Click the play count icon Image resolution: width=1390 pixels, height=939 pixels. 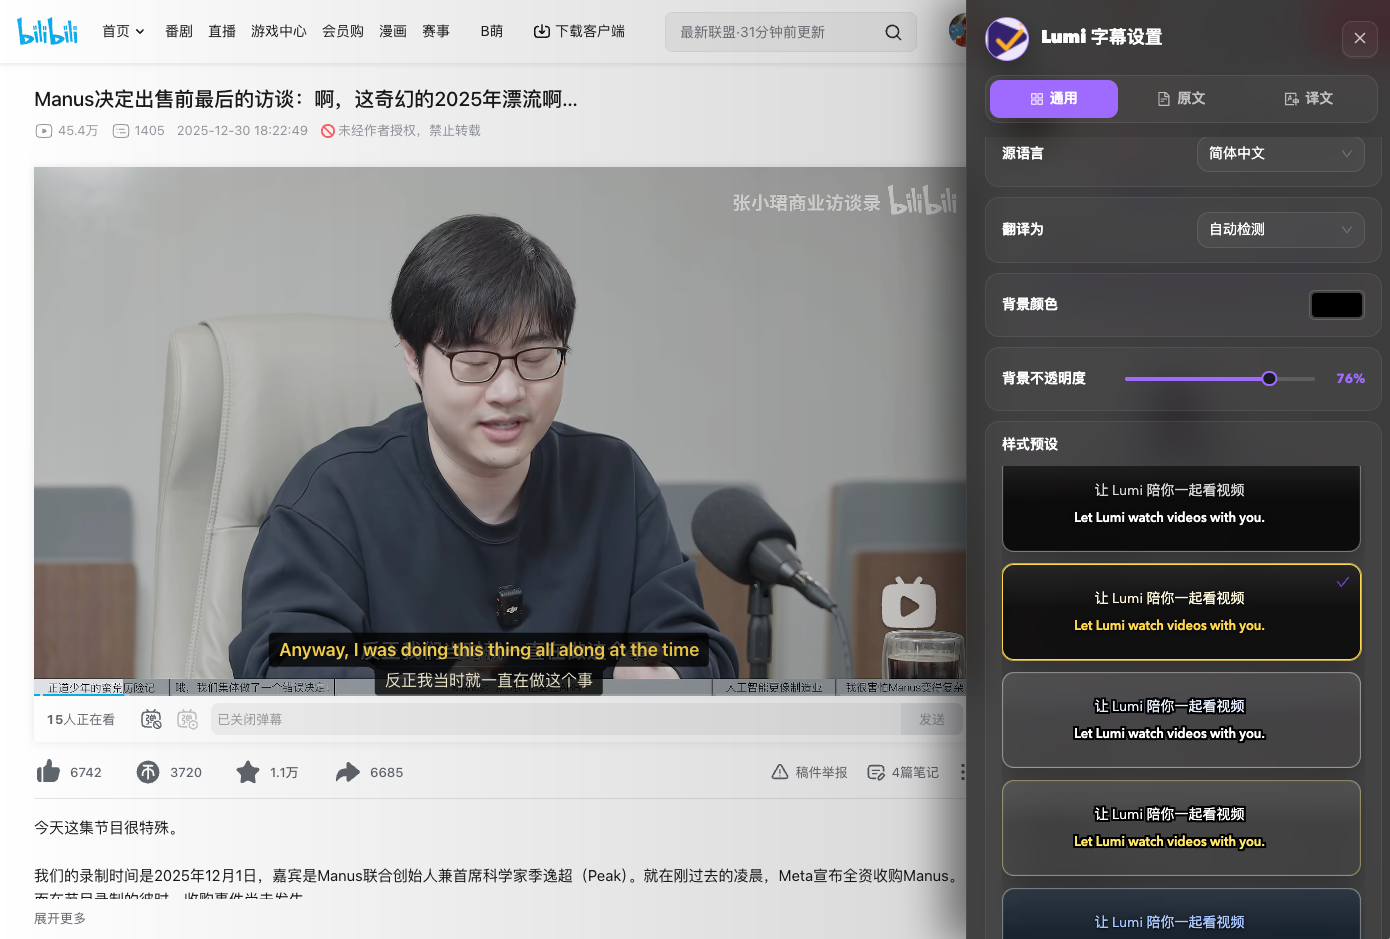pyautogui.click(x=44, y=131)
